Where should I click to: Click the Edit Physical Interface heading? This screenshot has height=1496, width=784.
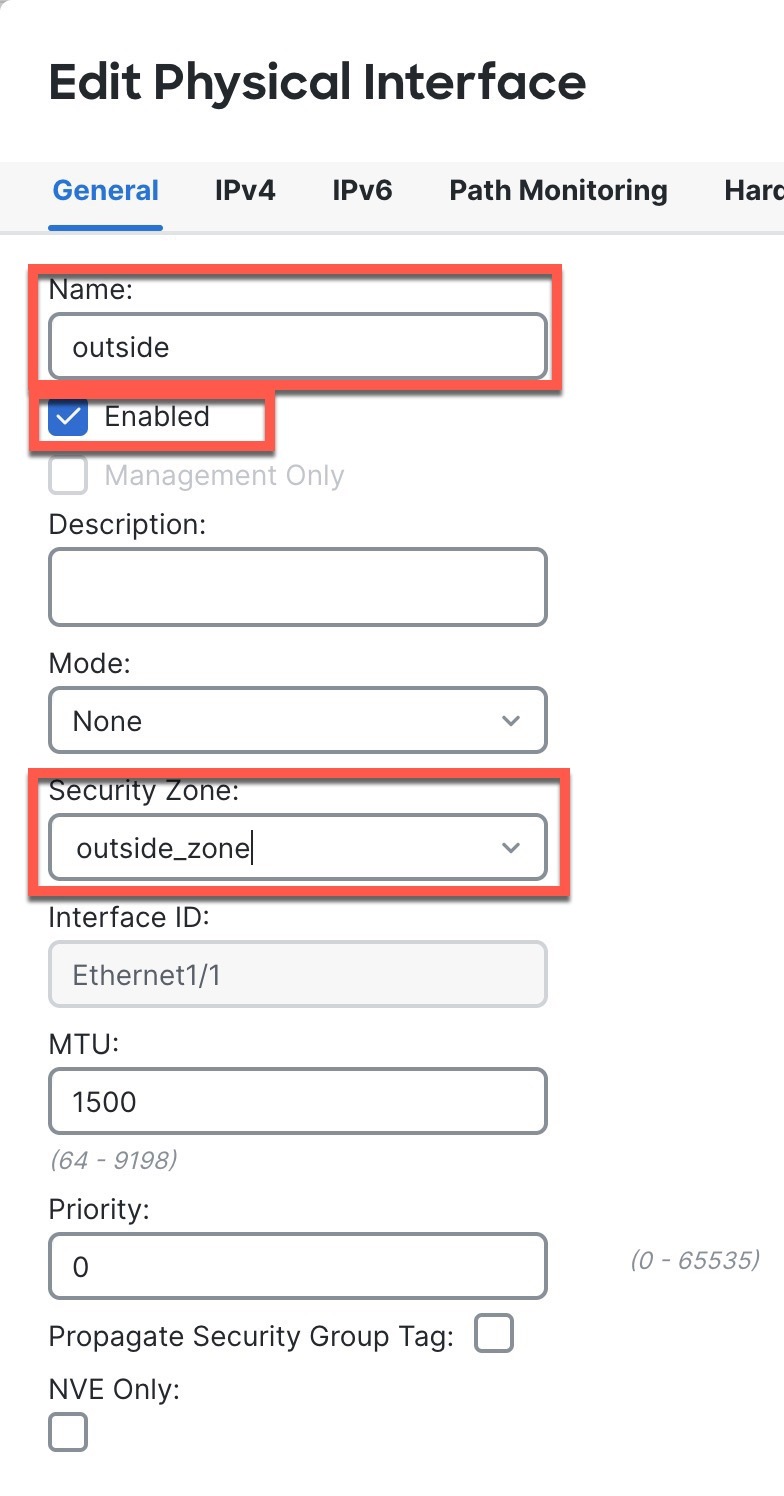317,81
